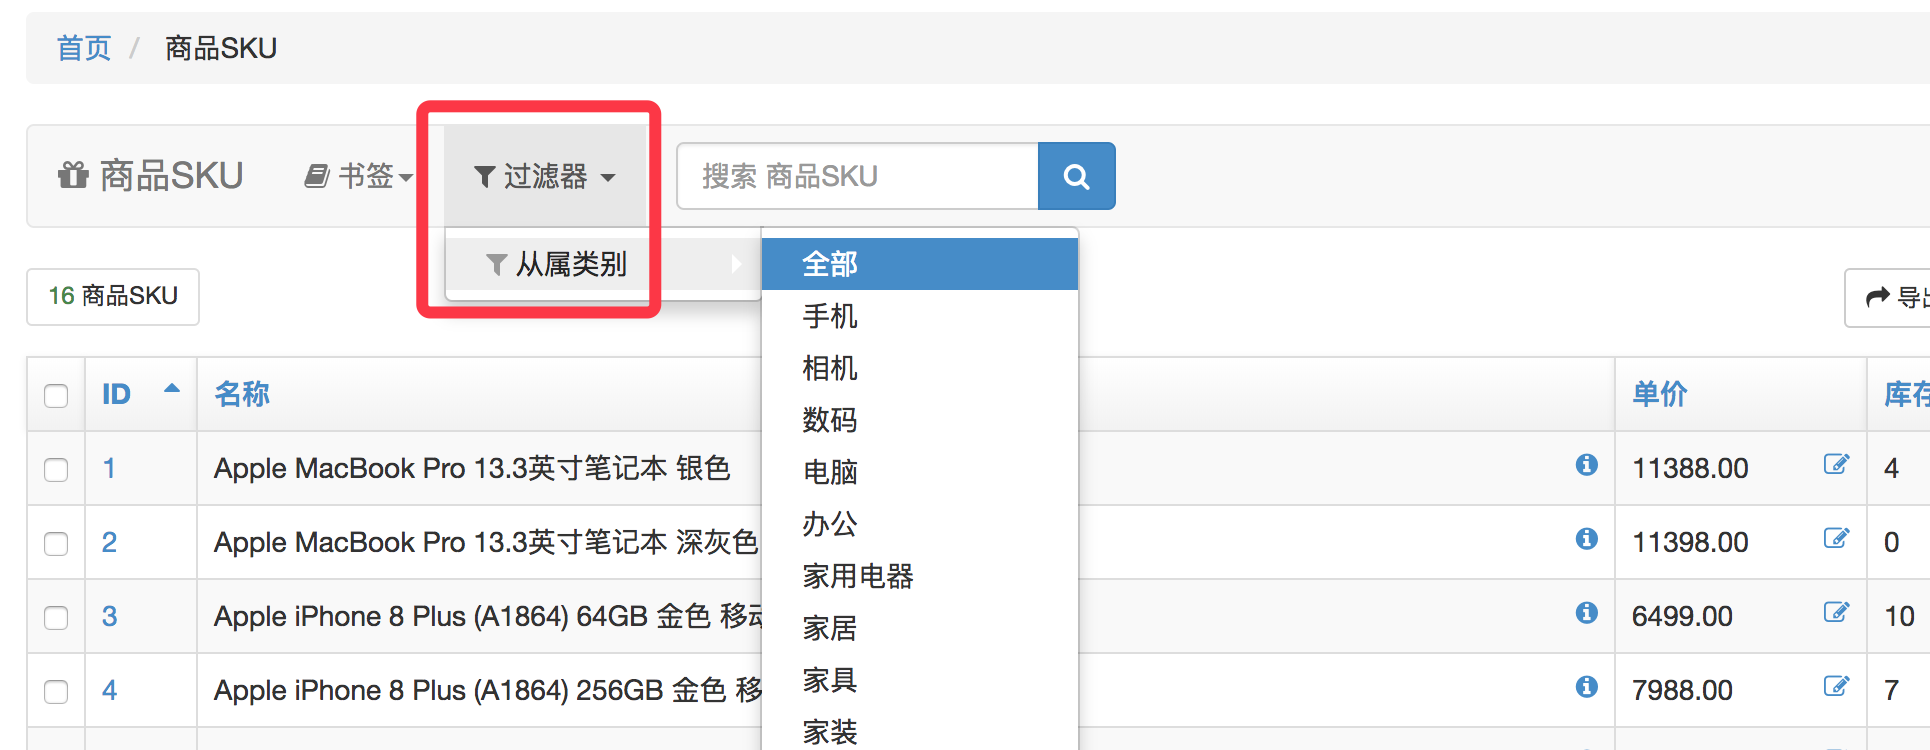Image resolution: width=1930 pixels, height=750 pixels.
Task: Edit price 6499.00 with pencil icon
Action: (1836, 612)
